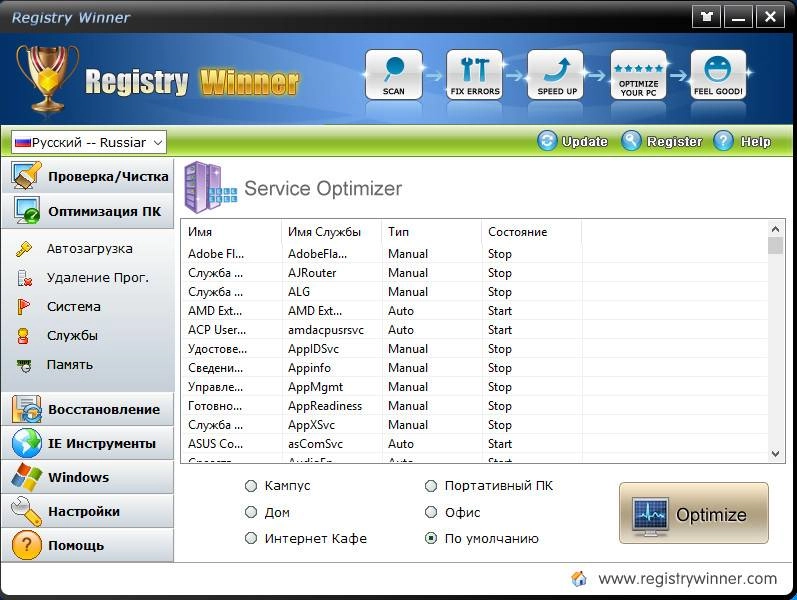Image resolution: width=797 pixels, height=600 pixels.
Task: Click the Восстановление restore disk icon
Action: coord(27,409)
